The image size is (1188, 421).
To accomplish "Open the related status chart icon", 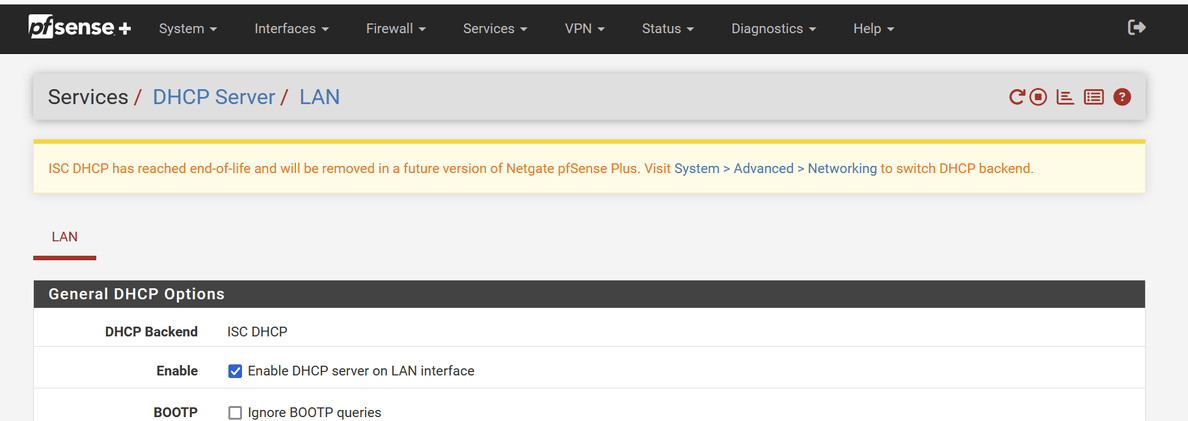I will point(1065,97).
